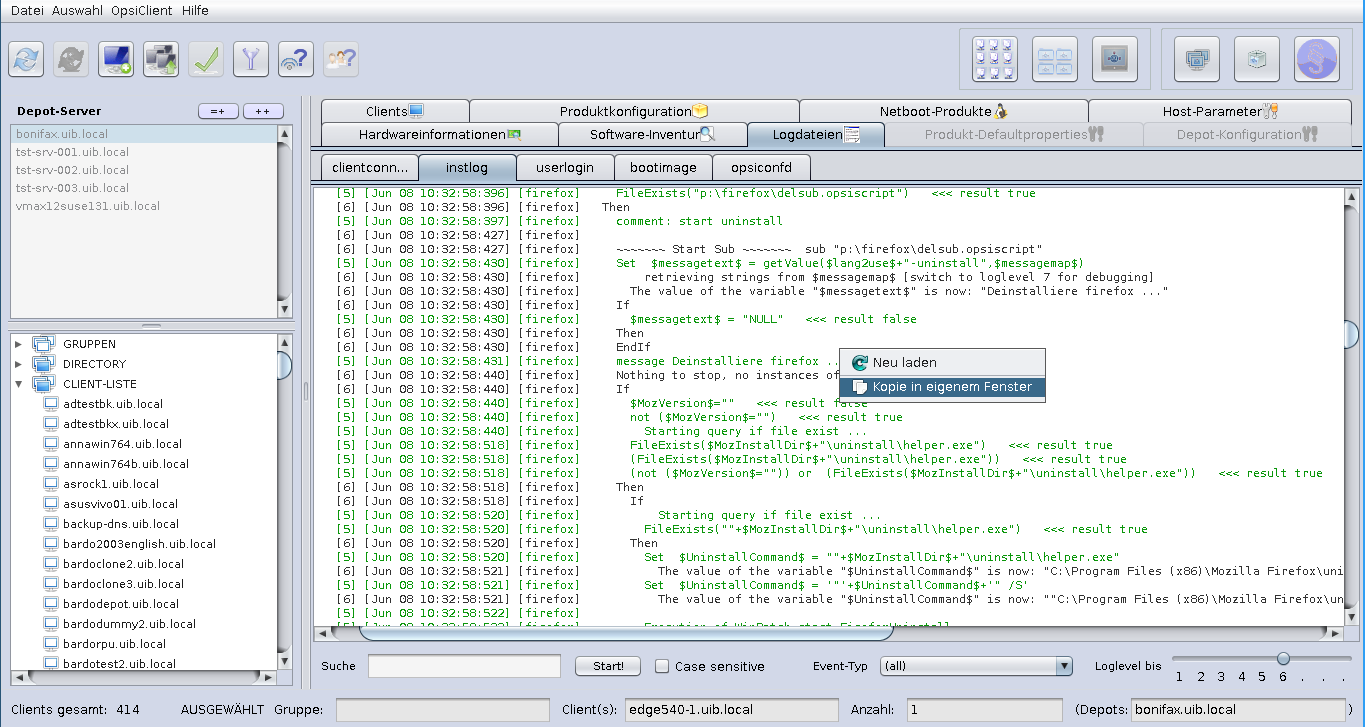This screenshot has width=1365, height=727.
Task: Open the Netboot-Produkte tab
Action: point(943,111)
